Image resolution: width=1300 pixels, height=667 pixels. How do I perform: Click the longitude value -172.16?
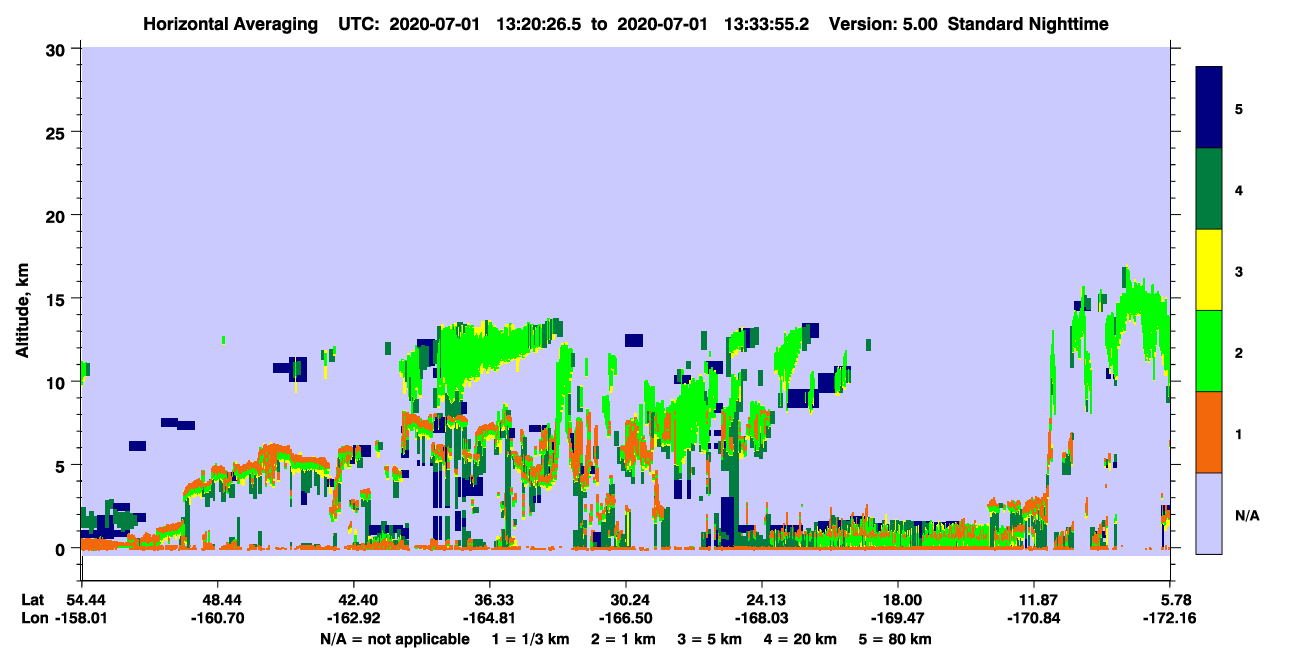pyautogui.click(x=1170, y=619)
